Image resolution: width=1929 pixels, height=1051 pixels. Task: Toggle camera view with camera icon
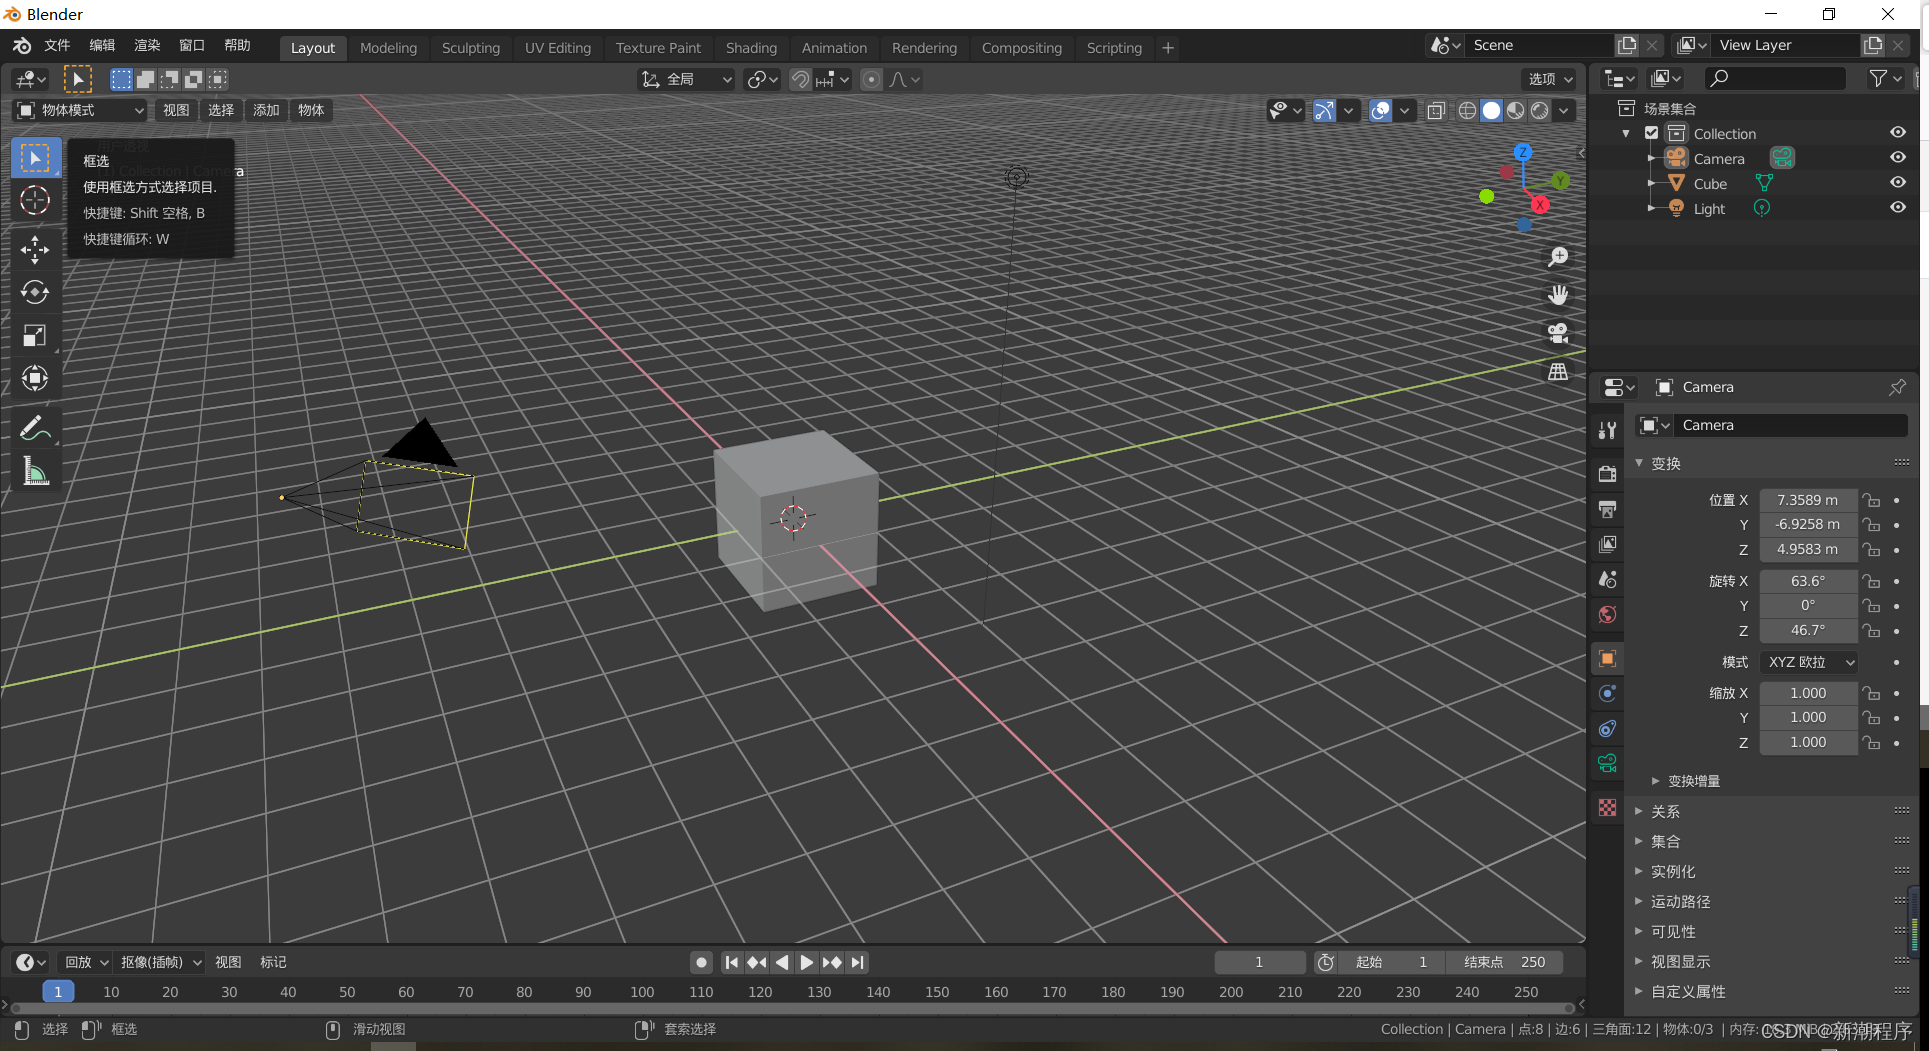[x=1558, y=333]
